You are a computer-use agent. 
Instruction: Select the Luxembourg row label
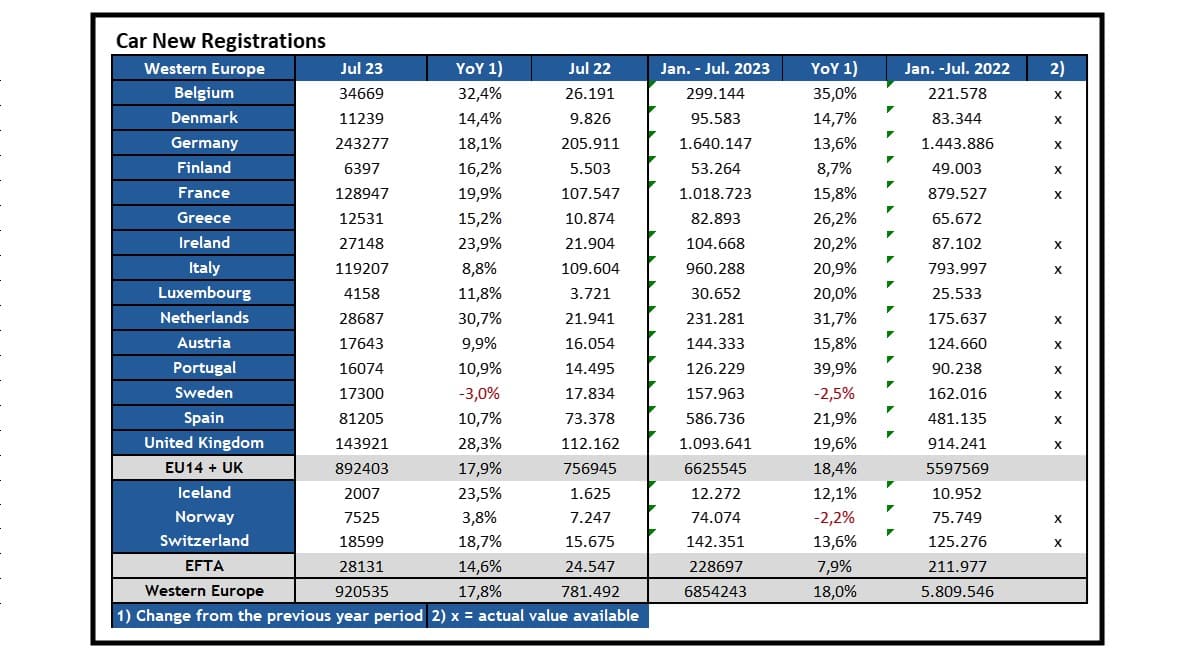pos(204,293)
